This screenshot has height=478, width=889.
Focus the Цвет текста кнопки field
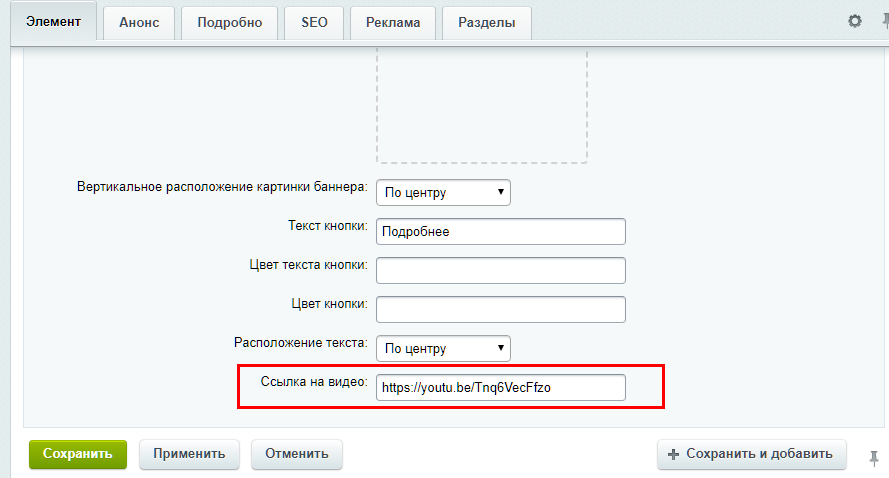pos(500,270)
